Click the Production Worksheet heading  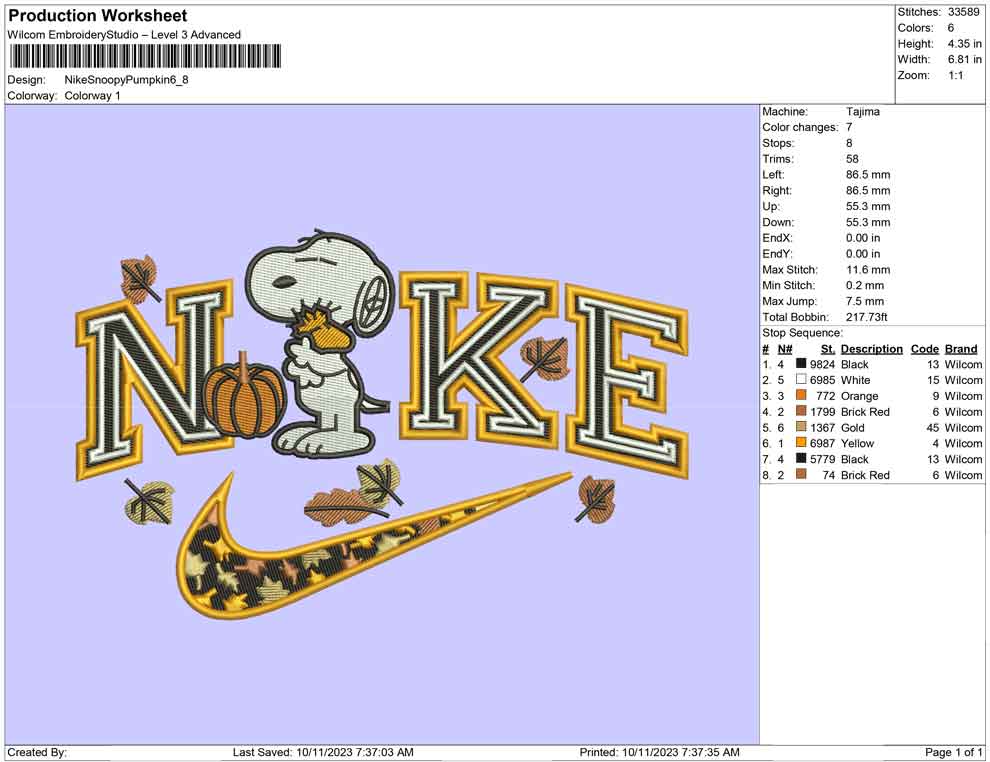tap(98, 16)
